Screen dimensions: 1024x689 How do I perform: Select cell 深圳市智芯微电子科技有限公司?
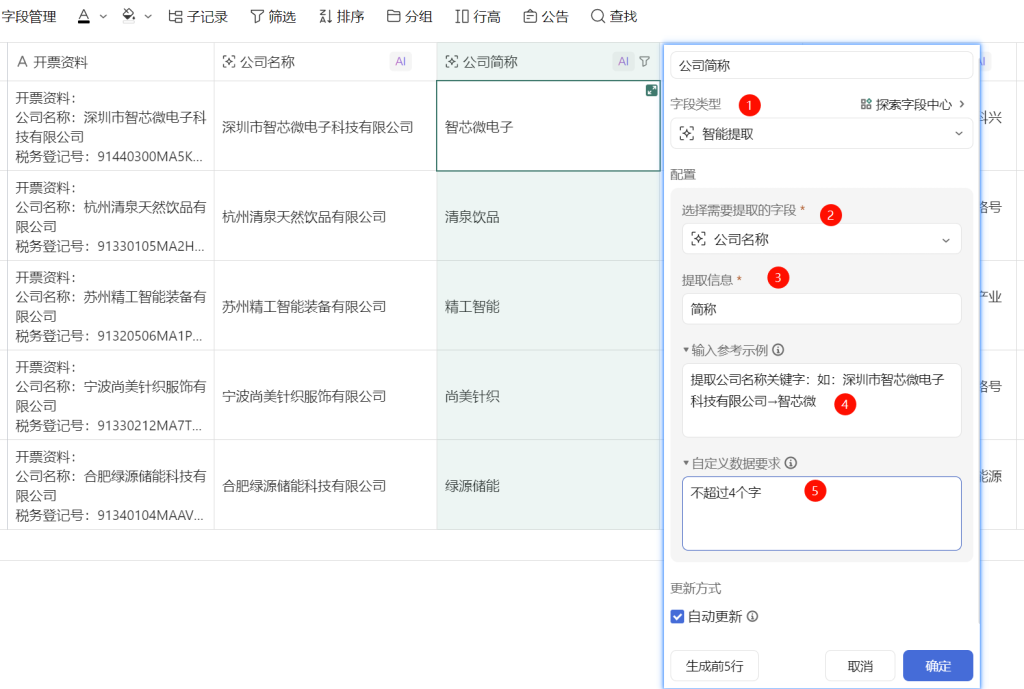(x=325, y=126)
